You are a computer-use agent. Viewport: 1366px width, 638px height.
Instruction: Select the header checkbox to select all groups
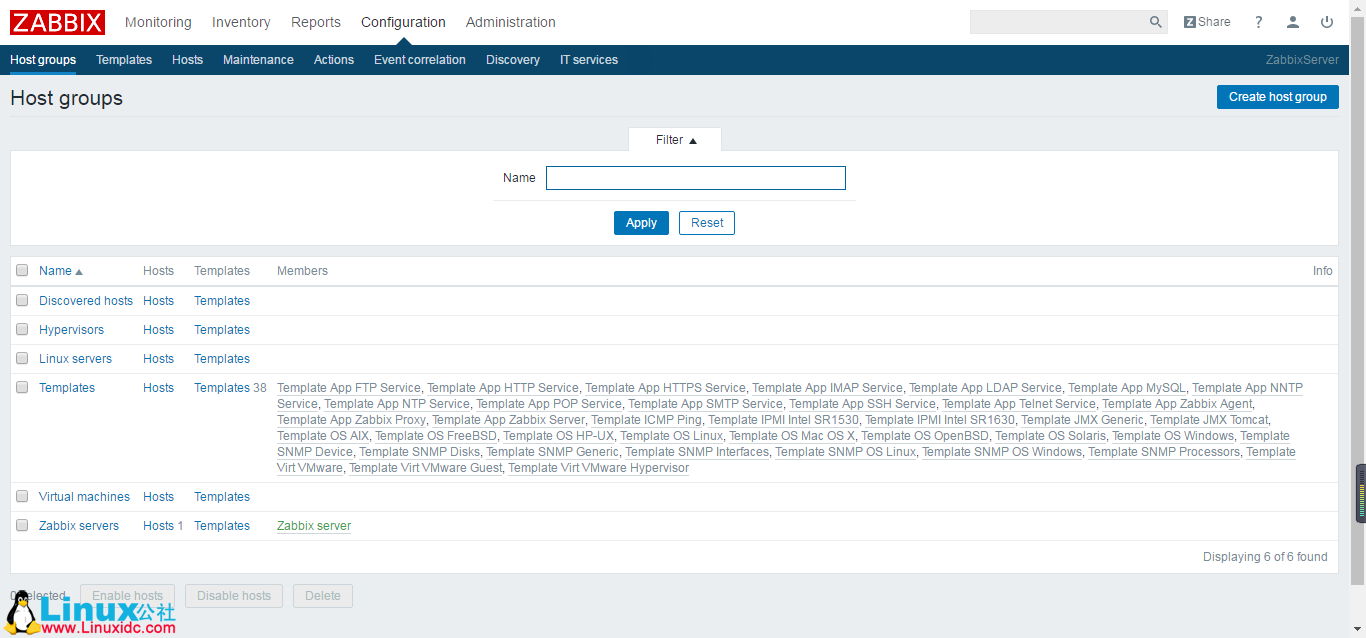22,270
